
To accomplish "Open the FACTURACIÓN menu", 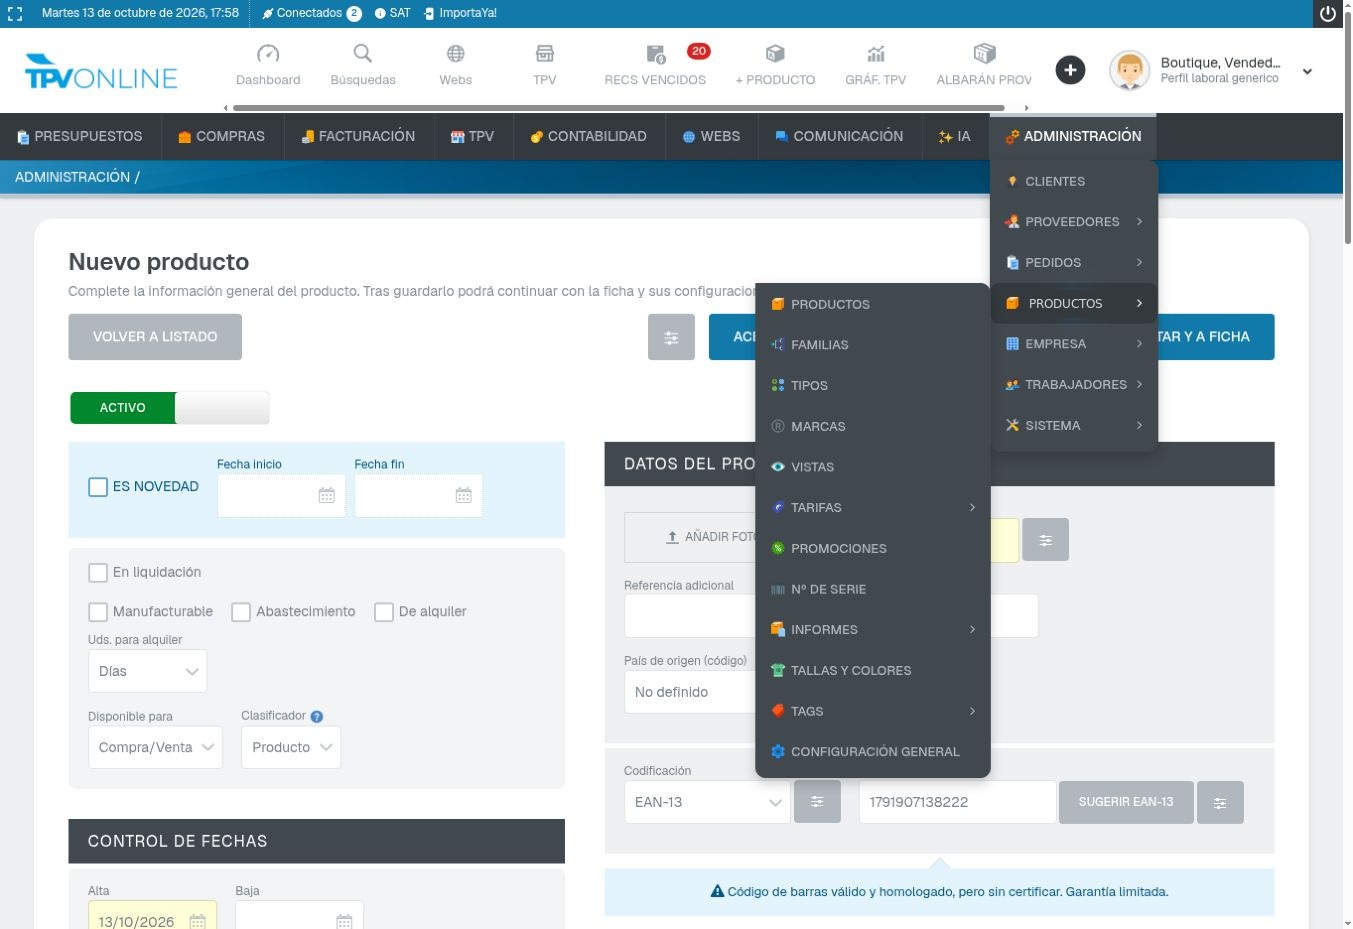I will pos(358,137).
